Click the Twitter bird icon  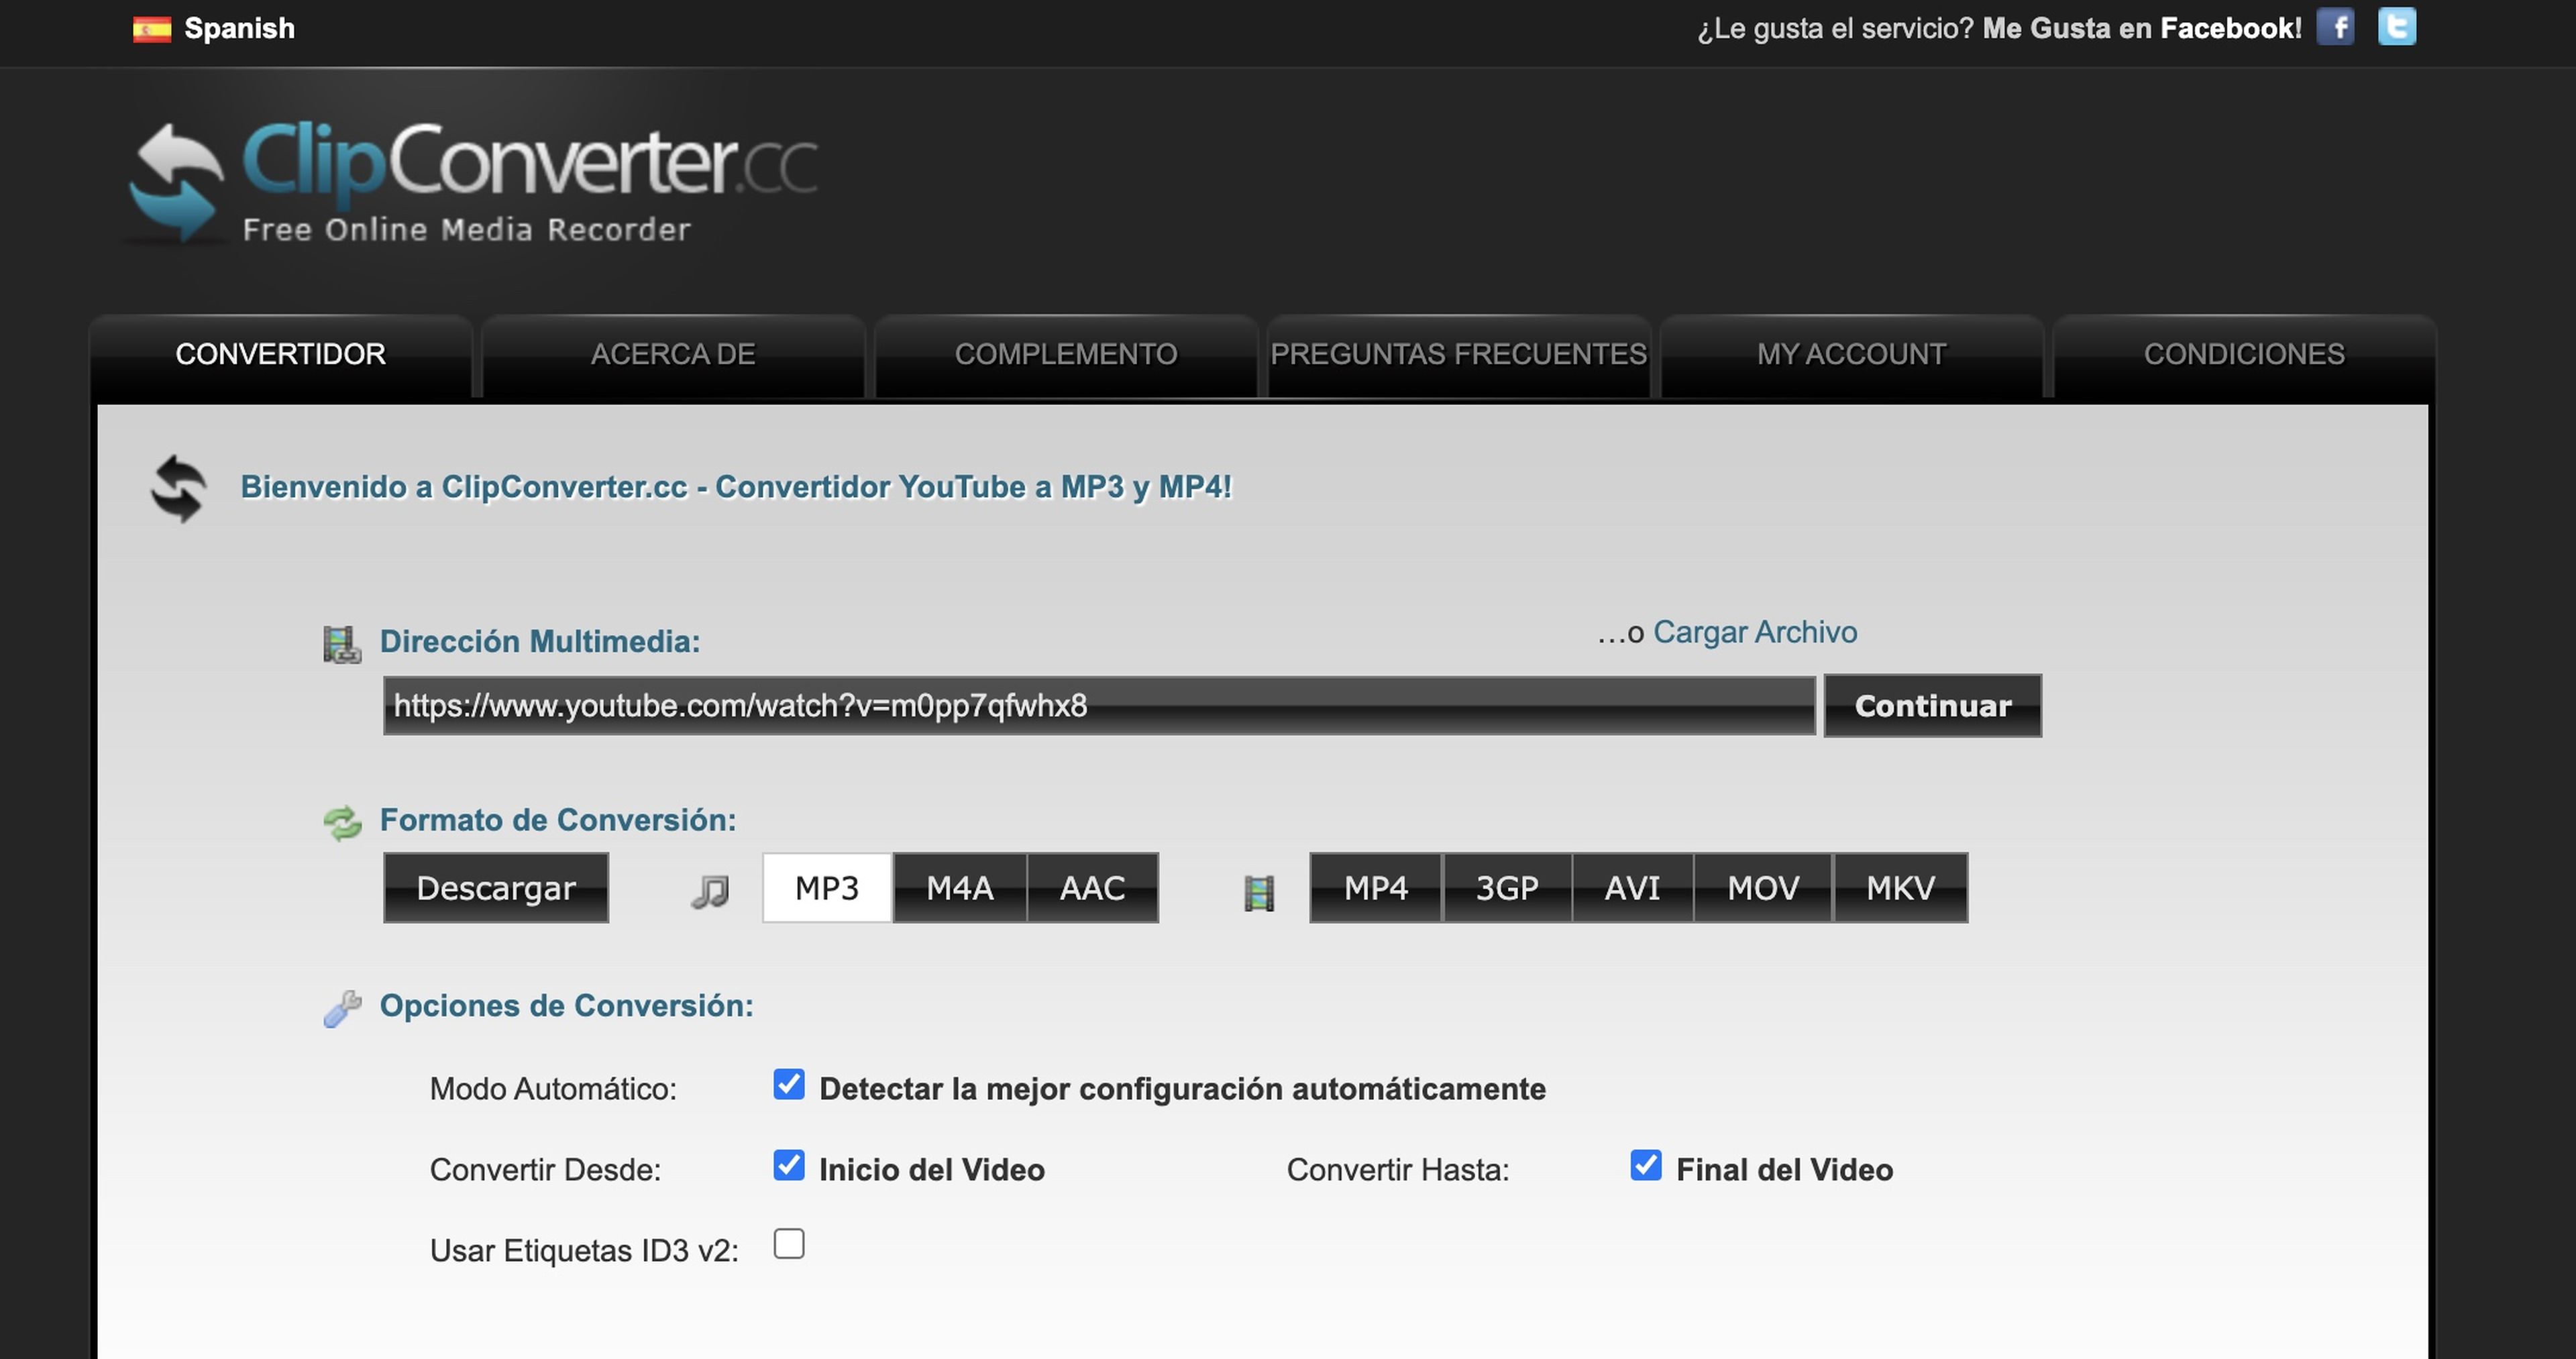(x=2397, y=27)
